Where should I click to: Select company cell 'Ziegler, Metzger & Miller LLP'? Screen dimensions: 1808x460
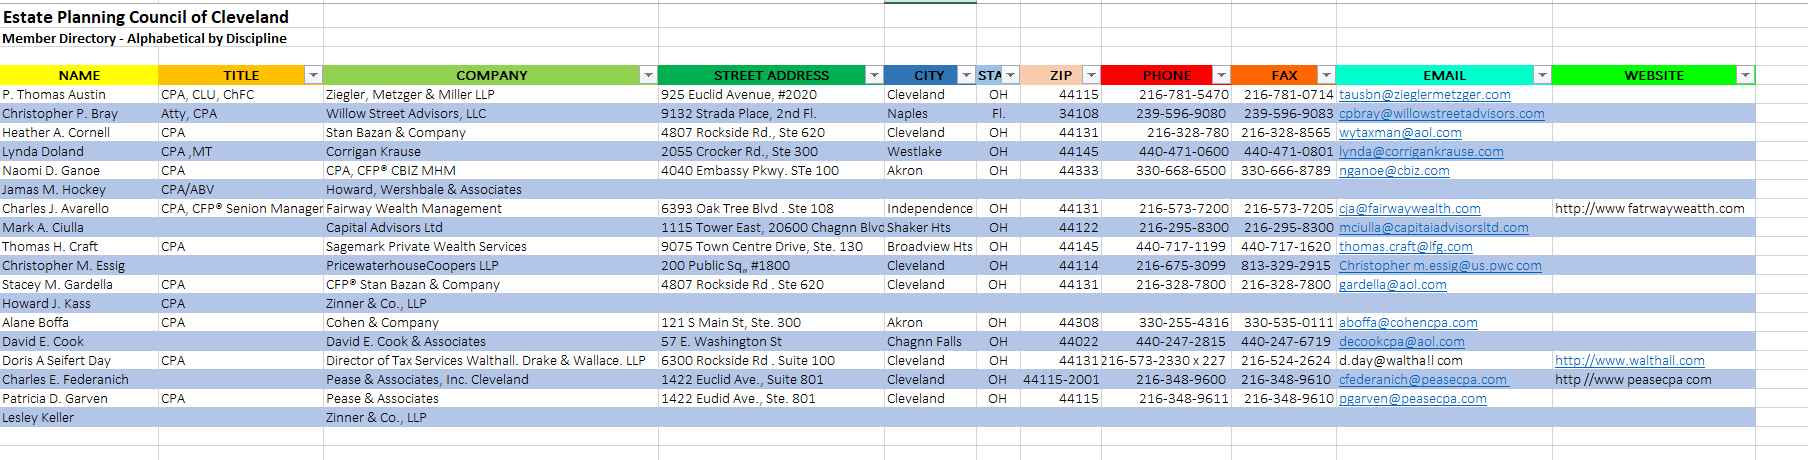[x=491, y=95]
